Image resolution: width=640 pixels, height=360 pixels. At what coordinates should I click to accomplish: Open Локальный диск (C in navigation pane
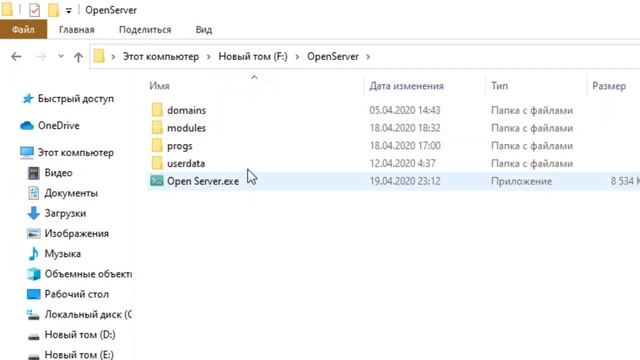coord(88,315)
